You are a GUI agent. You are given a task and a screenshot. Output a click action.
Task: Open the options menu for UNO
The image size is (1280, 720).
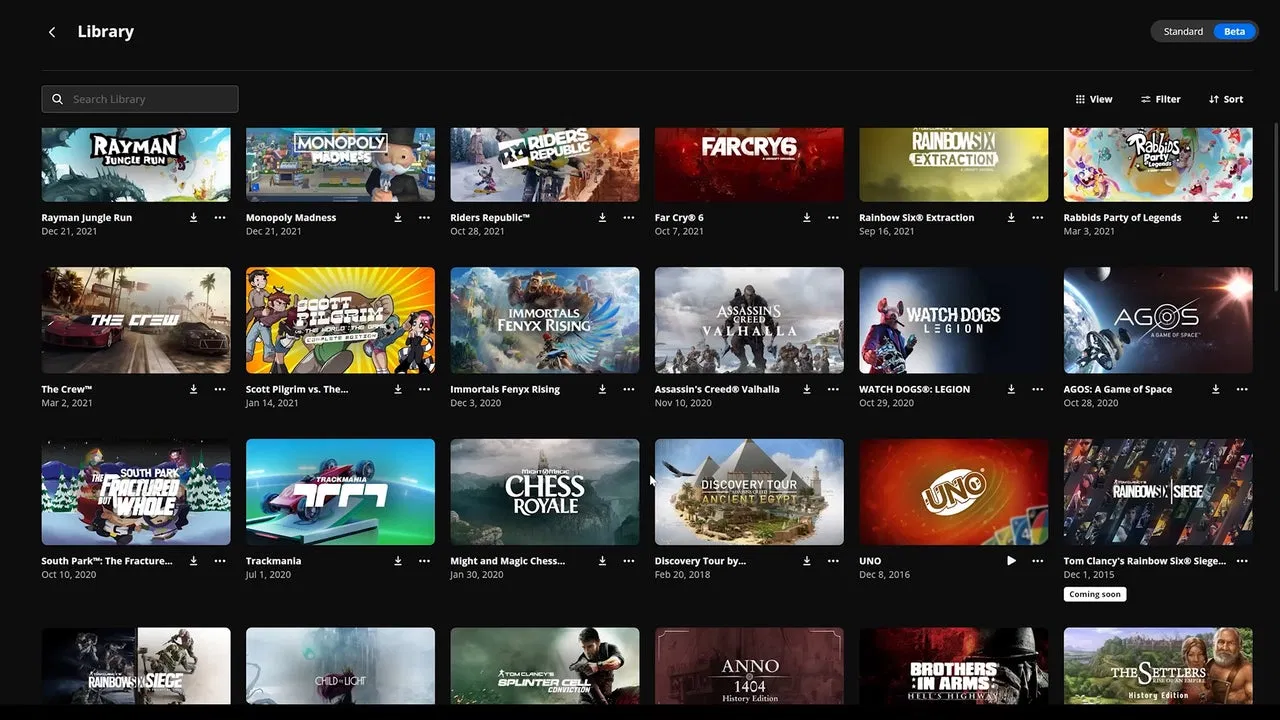1038,561
